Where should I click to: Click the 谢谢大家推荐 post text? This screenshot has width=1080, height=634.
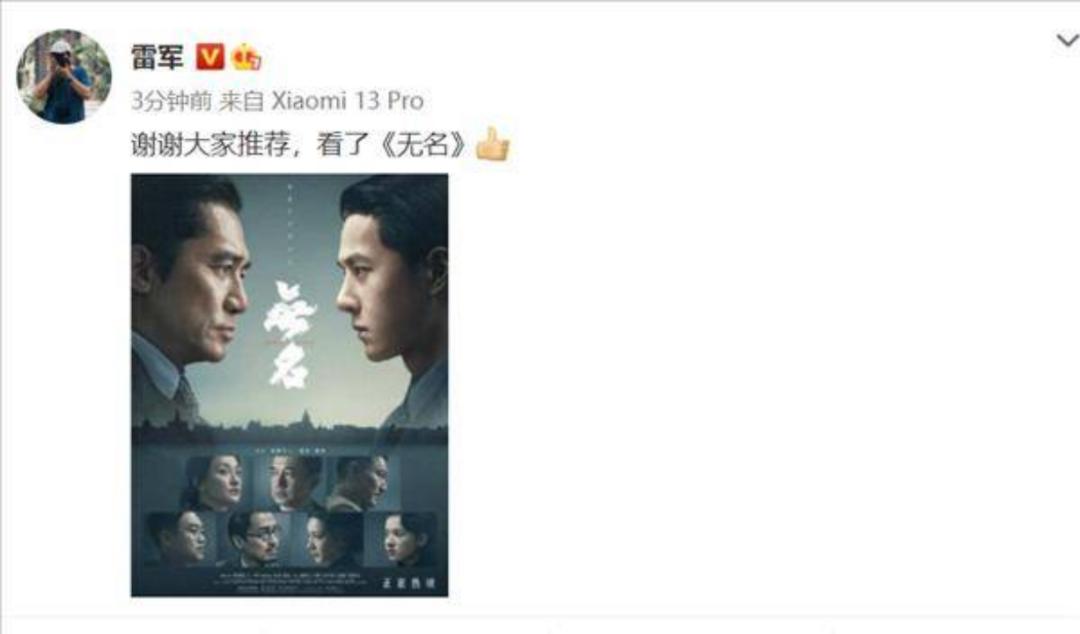(210, 145)
